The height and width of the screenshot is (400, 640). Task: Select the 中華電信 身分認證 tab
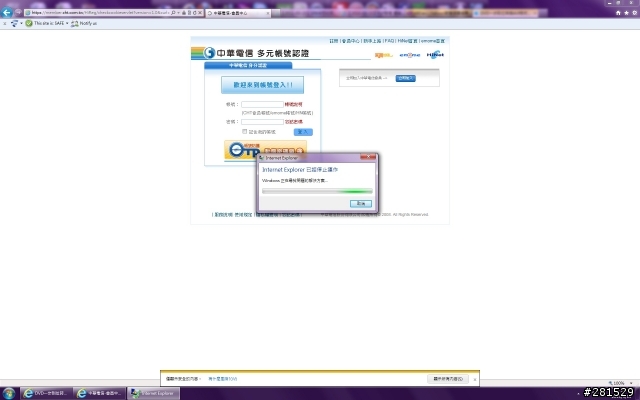[248, 65]
